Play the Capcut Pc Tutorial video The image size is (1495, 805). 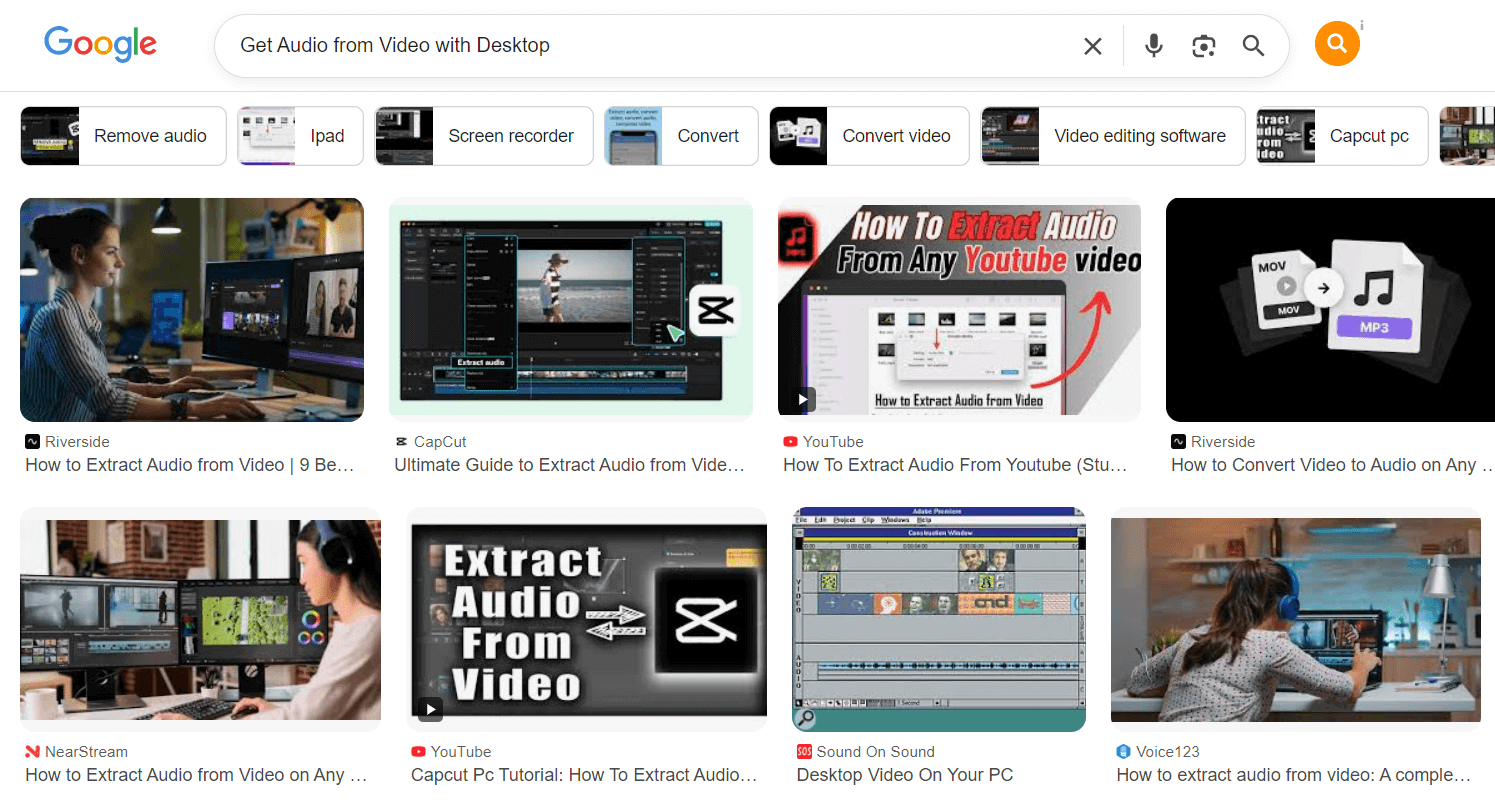588,620
